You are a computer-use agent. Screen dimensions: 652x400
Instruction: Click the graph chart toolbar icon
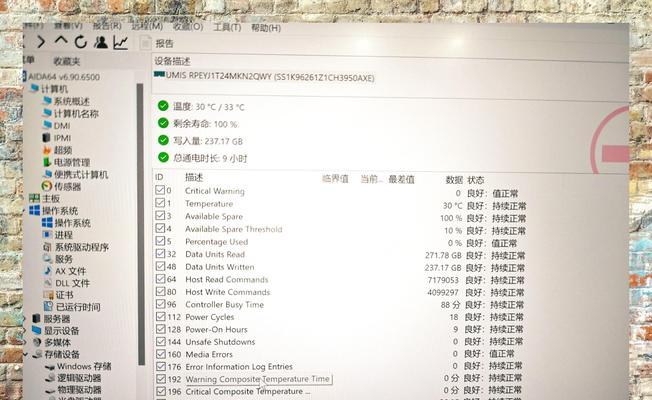[121, 42]
